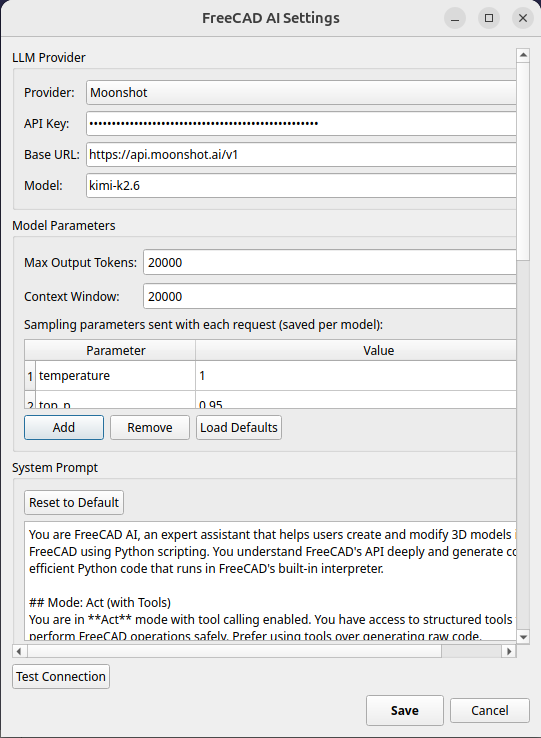Viewport: 541px width, 738px height.
Task: Click Load Defaults button
Action: click(239, 427)
